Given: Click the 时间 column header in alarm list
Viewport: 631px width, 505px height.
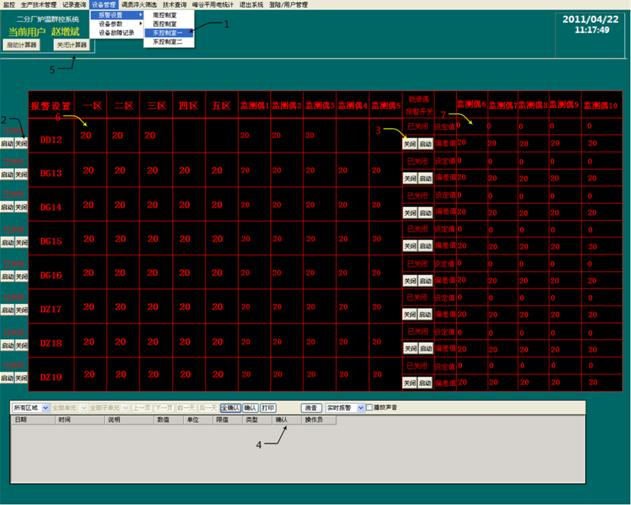Looking at the screenshot, I should tap(64, 420).
